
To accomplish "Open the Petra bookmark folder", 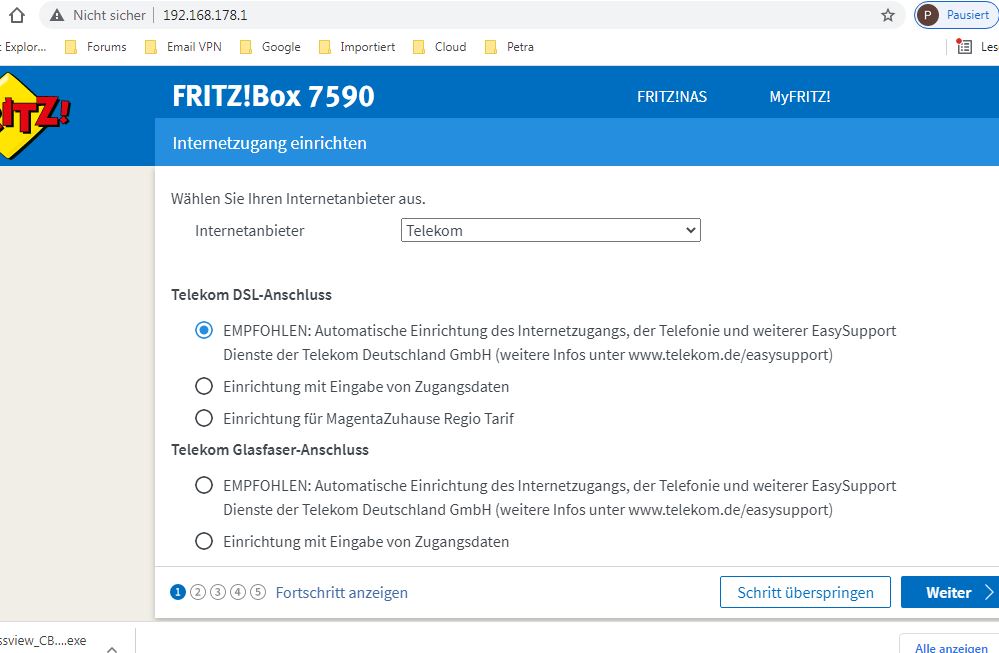I will [509, 47].
